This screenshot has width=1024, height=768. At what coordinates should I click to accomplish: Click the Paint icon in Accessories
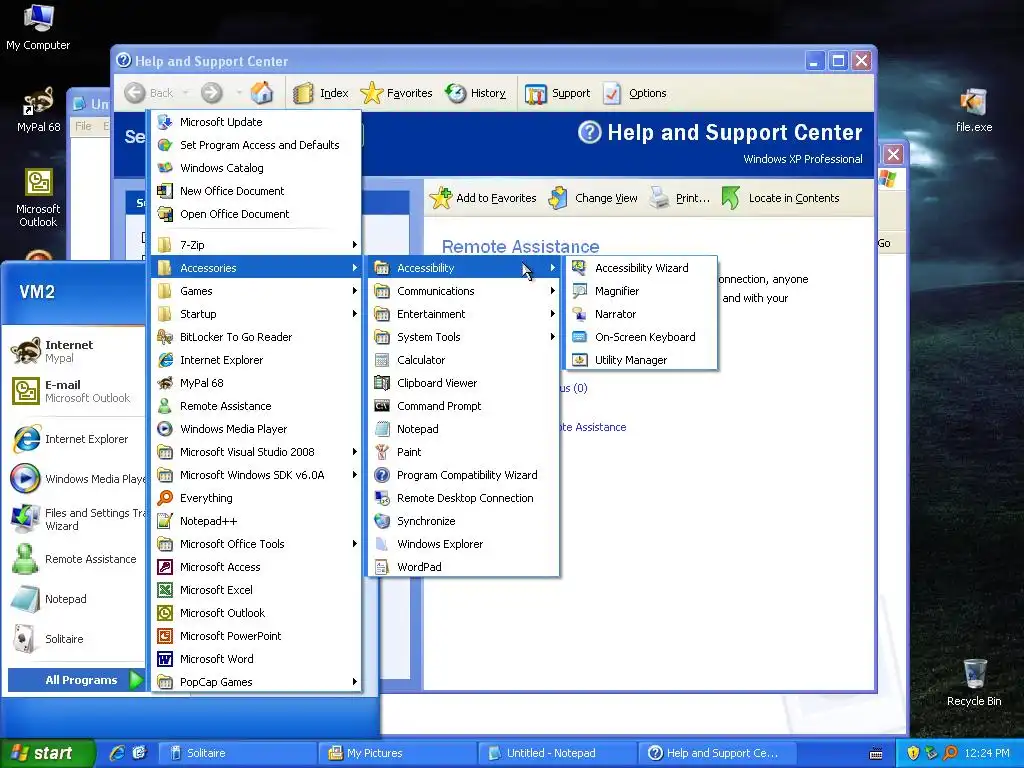tap(382, 452)
